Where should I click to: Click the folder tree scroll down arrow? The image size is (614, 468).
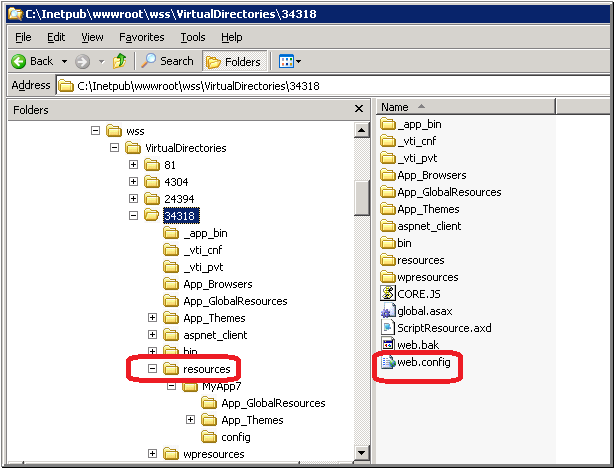coord(361,453)
